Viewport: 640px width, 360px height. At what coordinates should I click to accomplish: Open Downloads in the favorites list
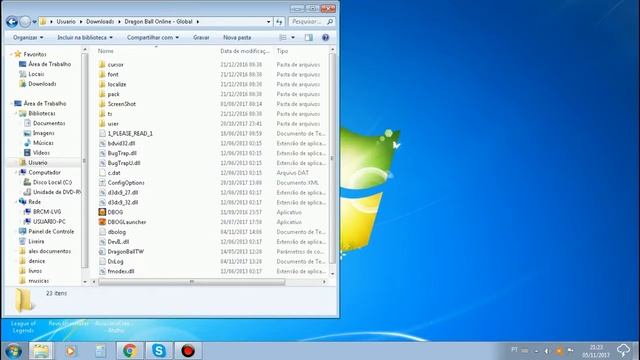pyautogui.click(x=42, y=84)
